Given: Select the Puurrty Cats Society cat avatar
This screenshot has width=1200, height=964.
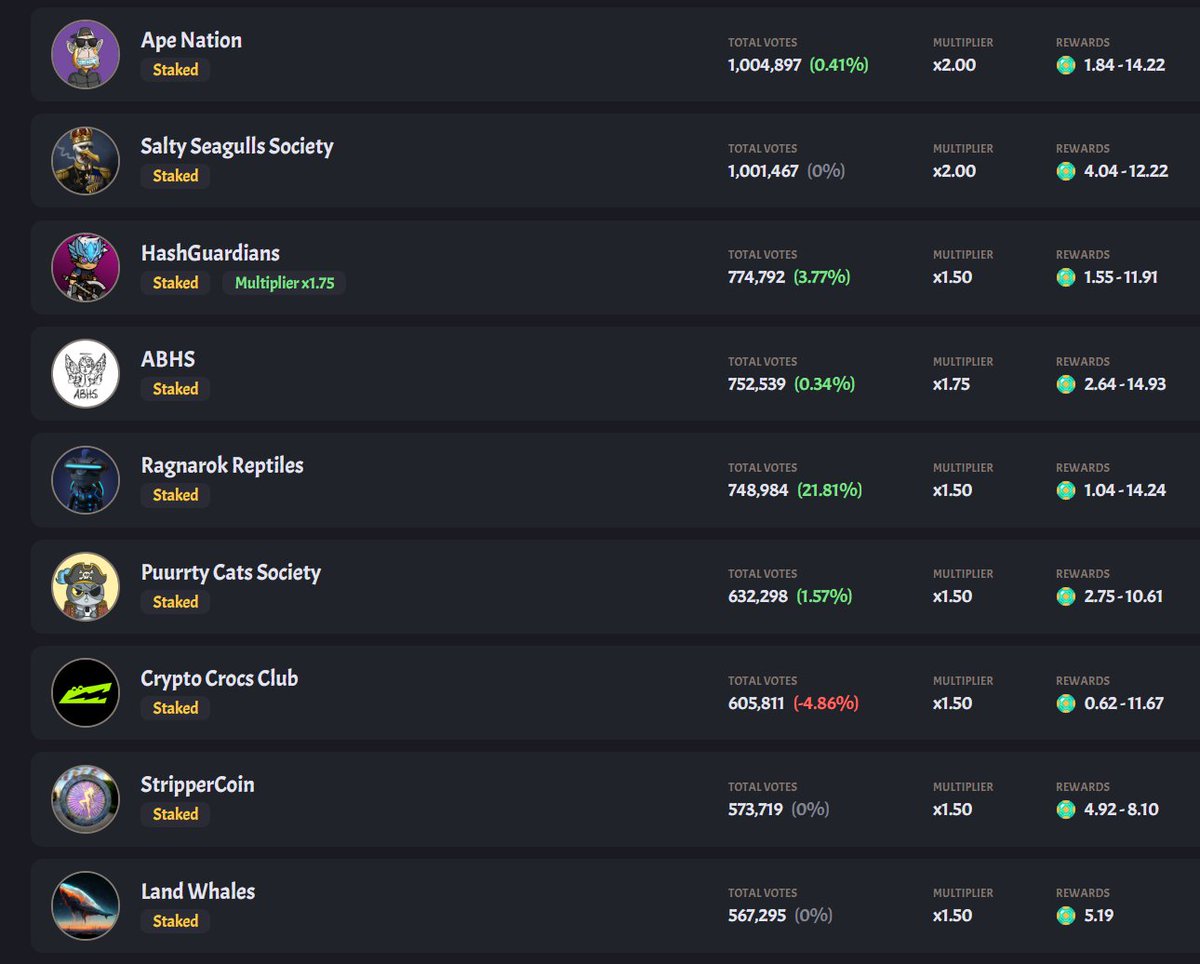Looking at the screenshot, I should [x=85, y=586].
